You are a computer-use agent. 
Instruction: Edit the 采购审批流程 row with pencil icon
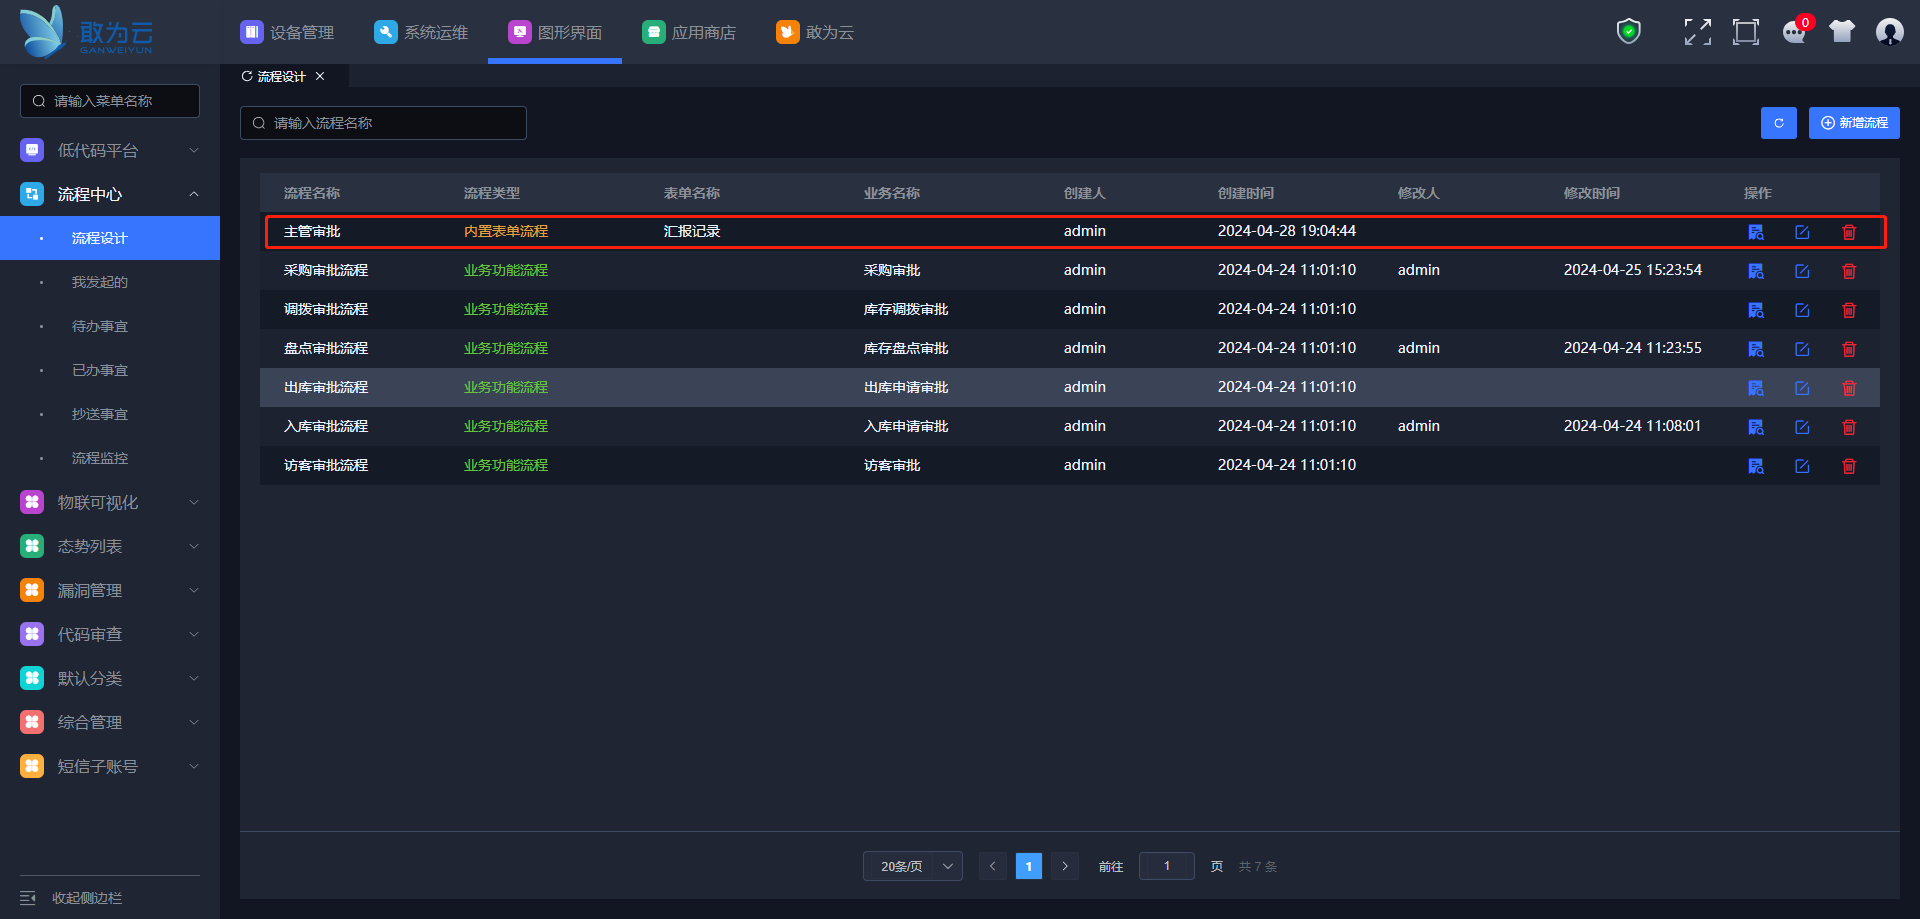(x=1802, y=271)
